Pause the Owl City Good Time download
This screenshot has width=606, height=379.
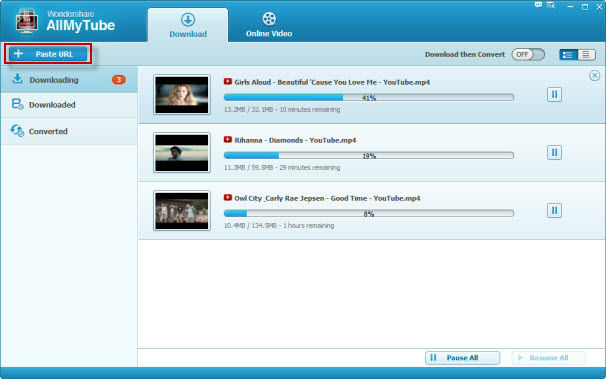pyautogui.click(x=554, y=211)
